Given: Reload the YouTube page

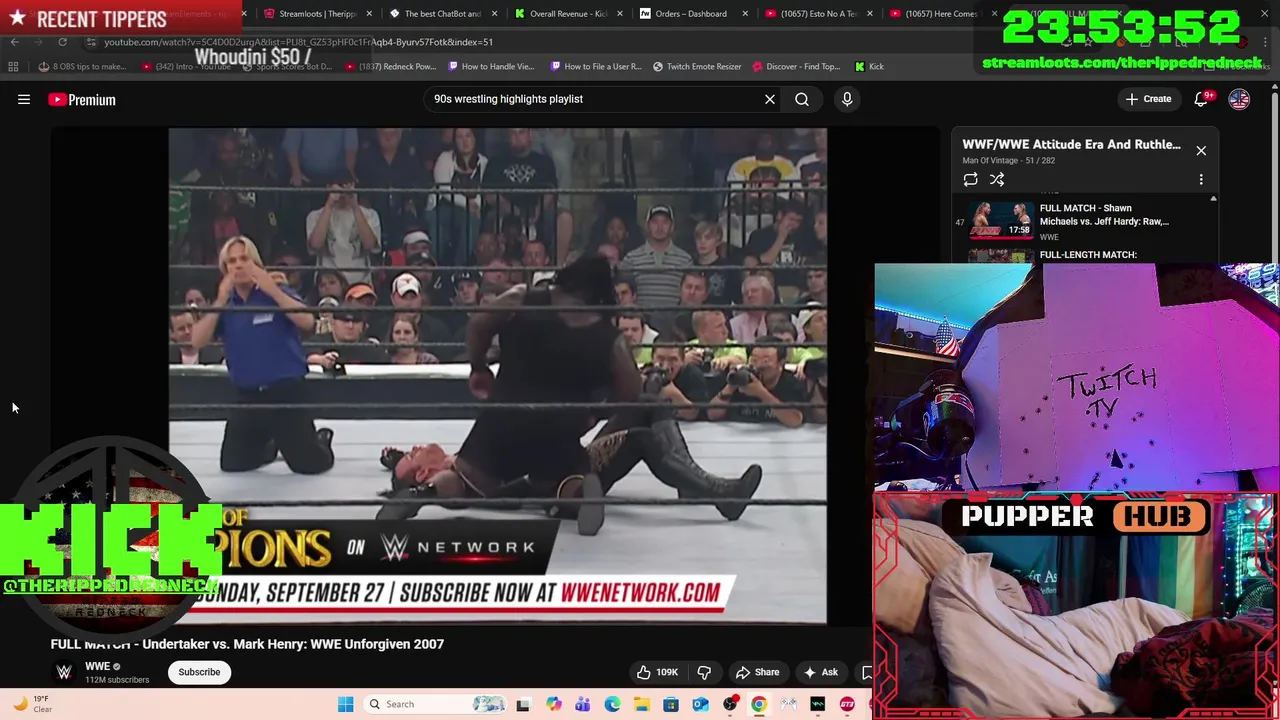Looking at the screenshot, I should [x=62, y=42].
